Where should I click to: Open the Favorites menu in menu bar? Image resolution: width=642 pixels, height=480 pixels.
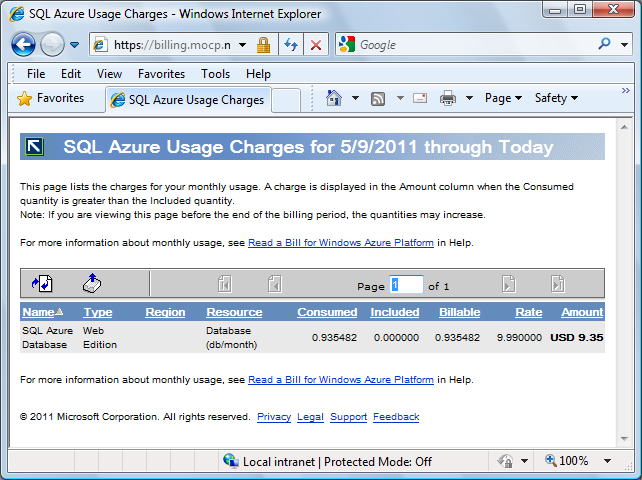[x=161, y=74]
